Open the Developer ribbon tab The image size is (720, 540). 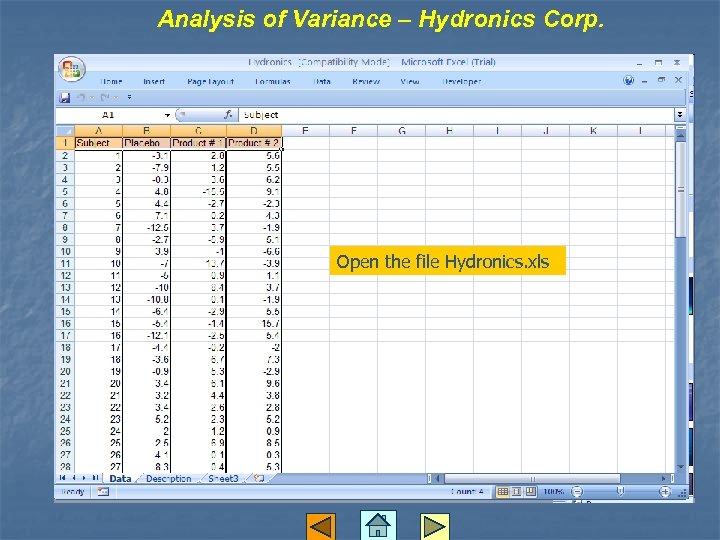coord(461,81)
